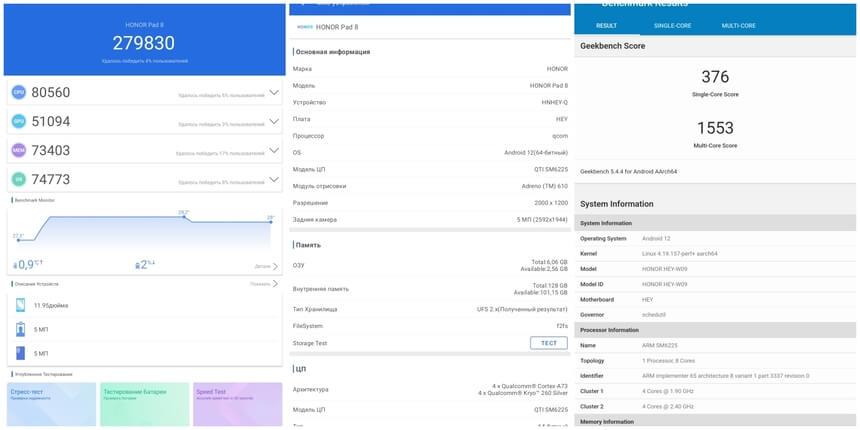
Task: Expand the UX score 74773 row
Action: click(274, 179)
